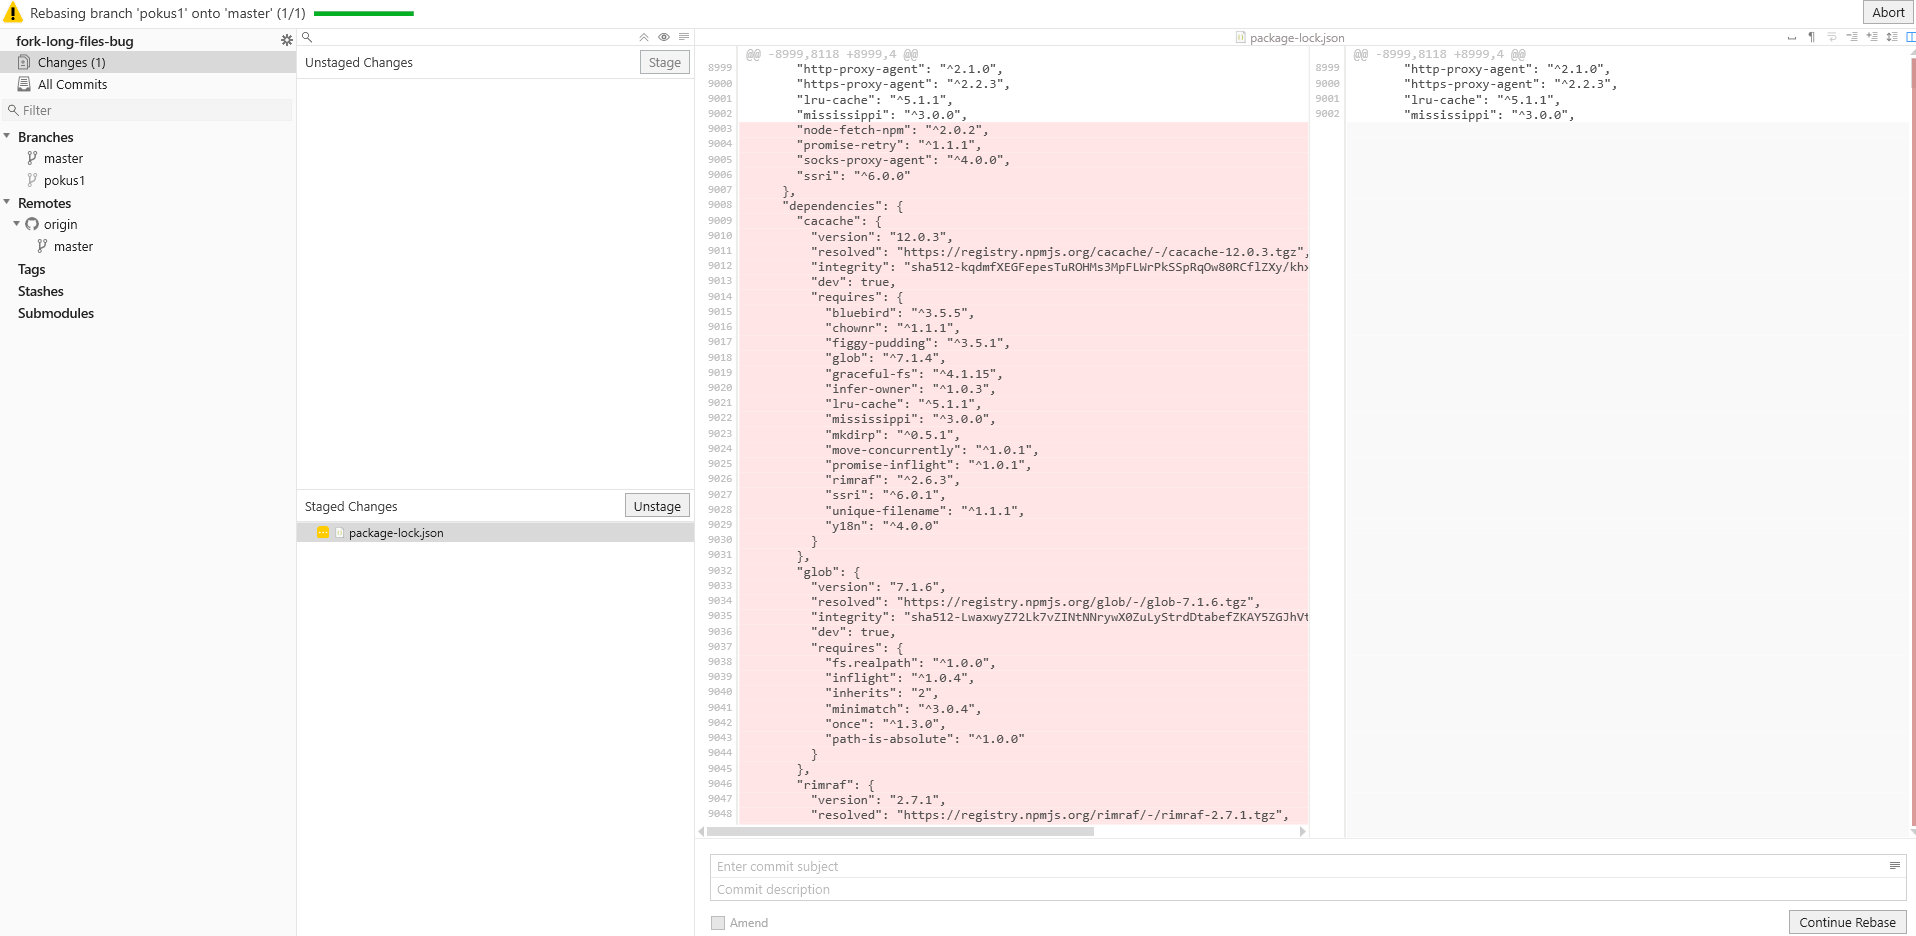The width and height of the screenshot is (1916, 936).
Task: Open repository settings via the gear icon
Action: pyautogui.click(x=287, y=40)
